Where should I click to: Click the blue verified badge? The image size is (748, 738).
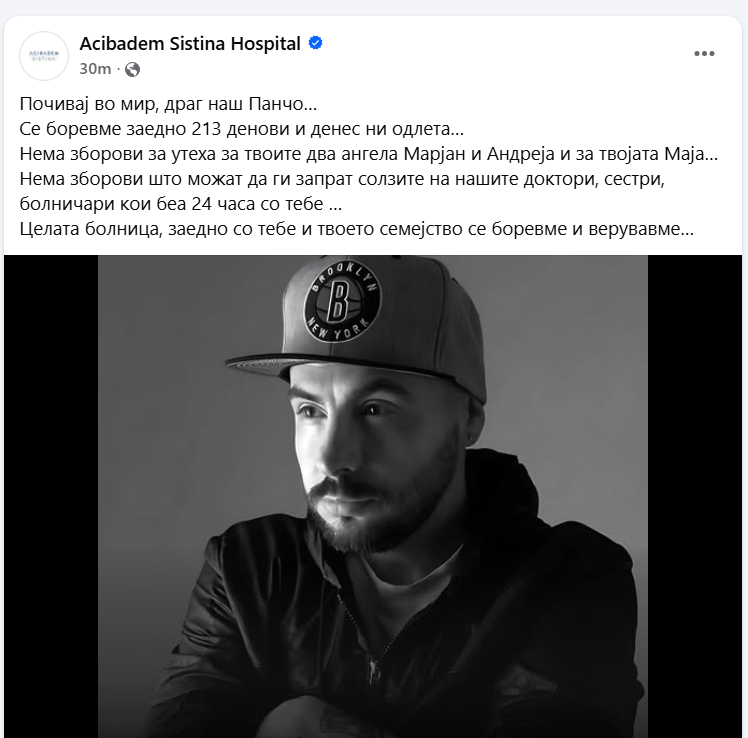(x=315, y=43)
